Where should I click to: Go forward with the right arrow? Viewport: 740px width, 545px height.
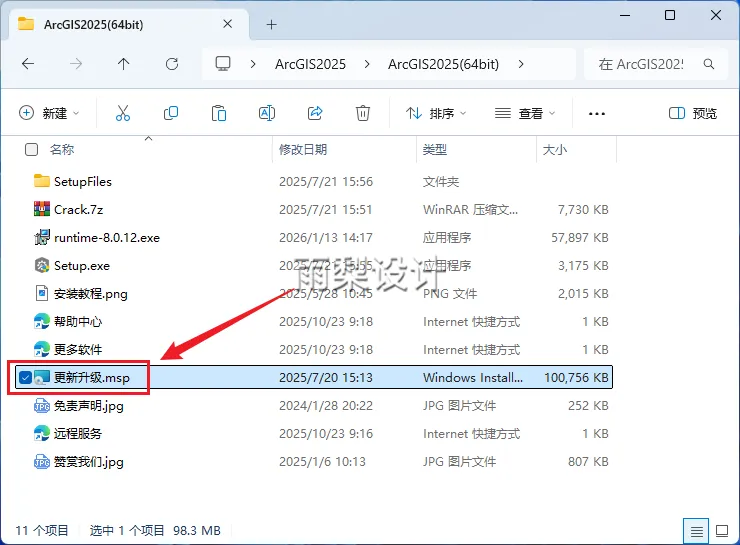(76, 64)
